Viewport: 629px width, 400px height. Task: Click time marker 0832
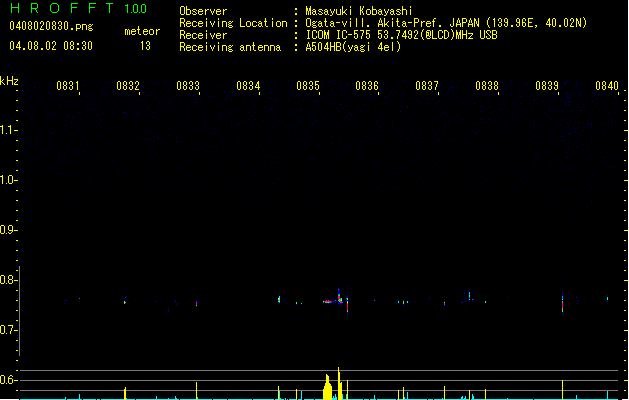click(128, 86)
